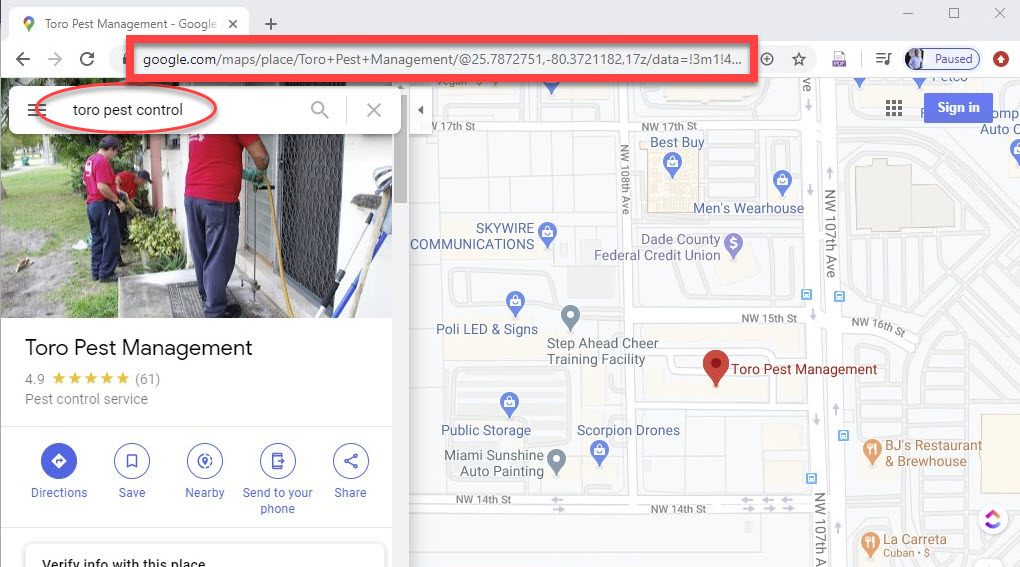Click the Toro Pest Management map pin
1020x567 pixels.
tap(715, 367)
